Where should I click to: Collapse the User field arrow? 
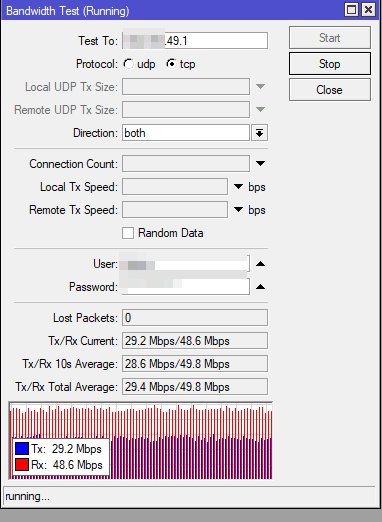260,264
